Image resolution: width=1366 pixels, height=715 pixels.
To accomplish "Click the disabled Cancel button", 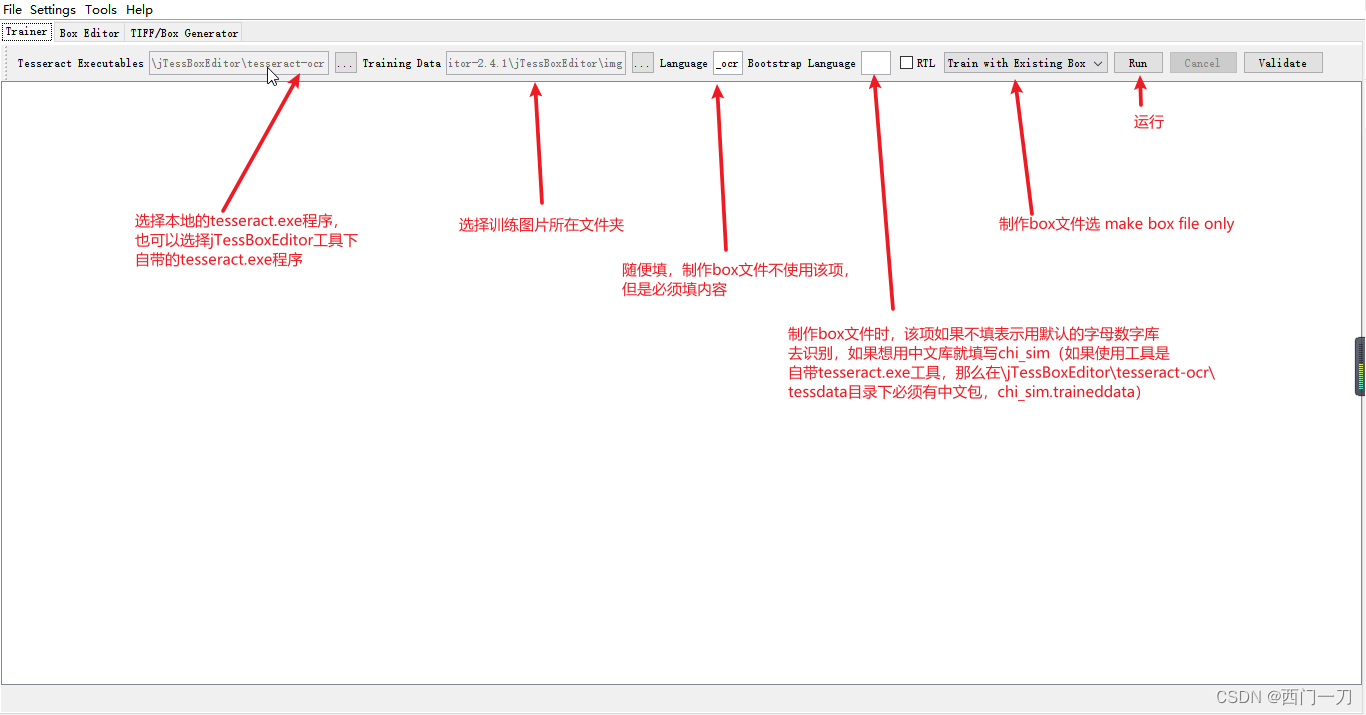I will (x=1202, y=62).
